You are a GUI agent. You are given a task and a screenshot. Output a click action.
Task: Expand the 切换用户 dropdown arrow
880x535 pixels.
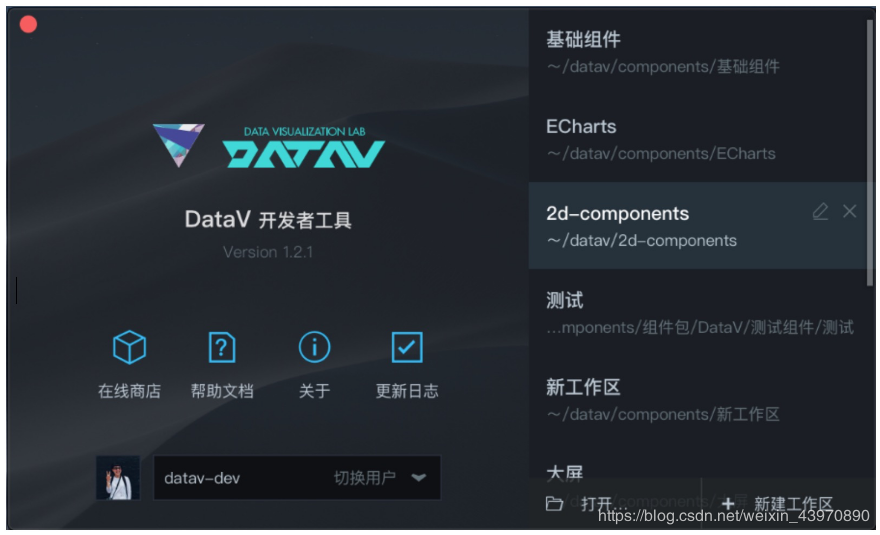point(419,478)
